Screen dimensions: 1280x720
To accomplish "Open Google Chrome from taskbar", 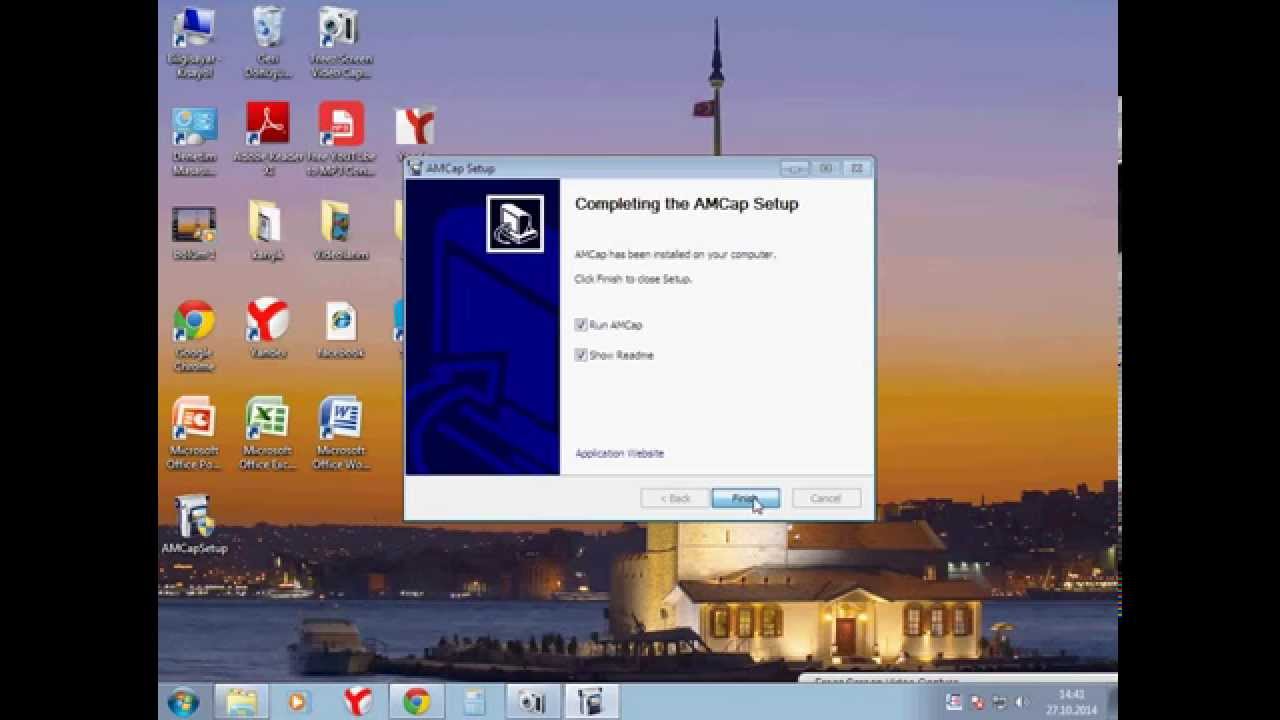I will 417,702.
